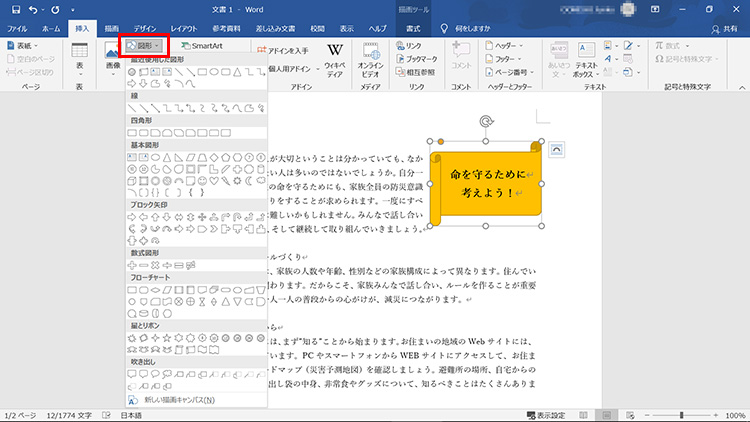This screenshot has width=750, height=422.
Task: Switch to print layout view in status bar
Action: tap(605, 414)
